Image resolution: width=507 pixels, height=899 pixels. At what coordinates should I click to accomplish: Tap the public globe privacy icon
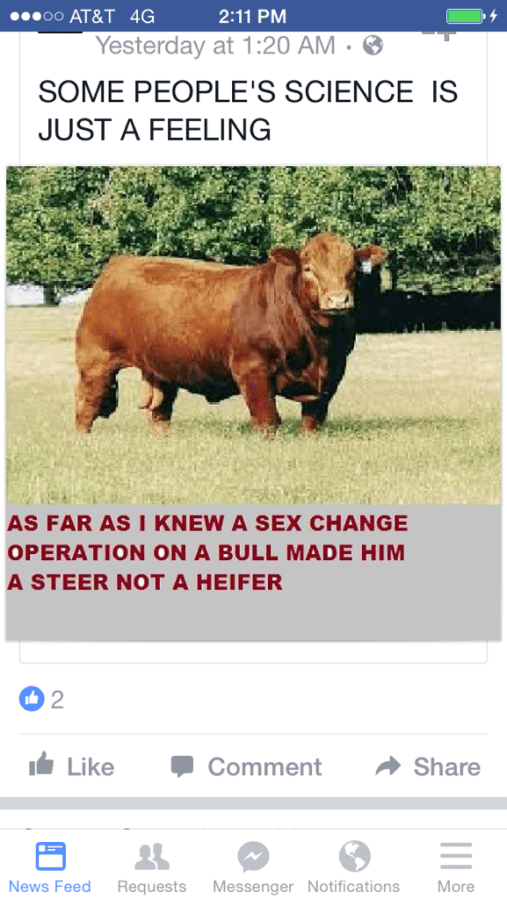[x=373, y=45]
